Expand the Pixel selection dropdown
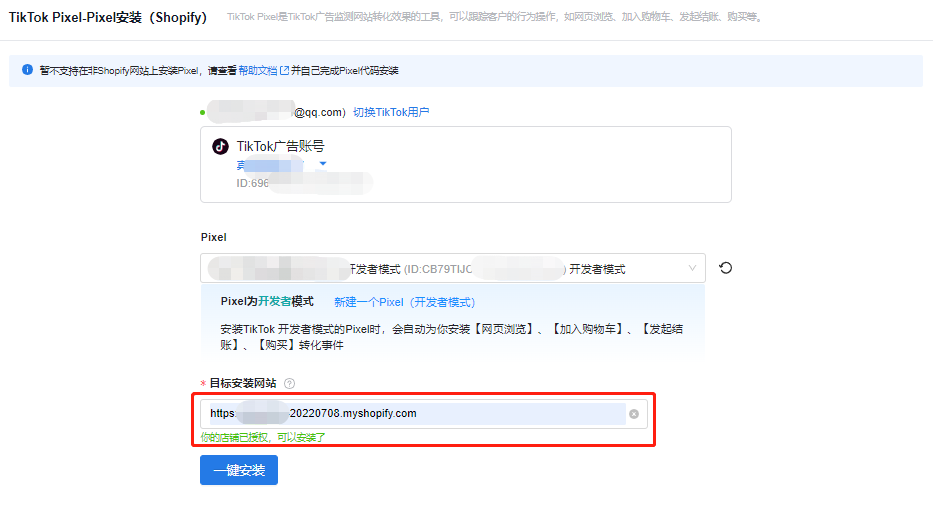This screenshot has width=933, height=509. (453, 268)
